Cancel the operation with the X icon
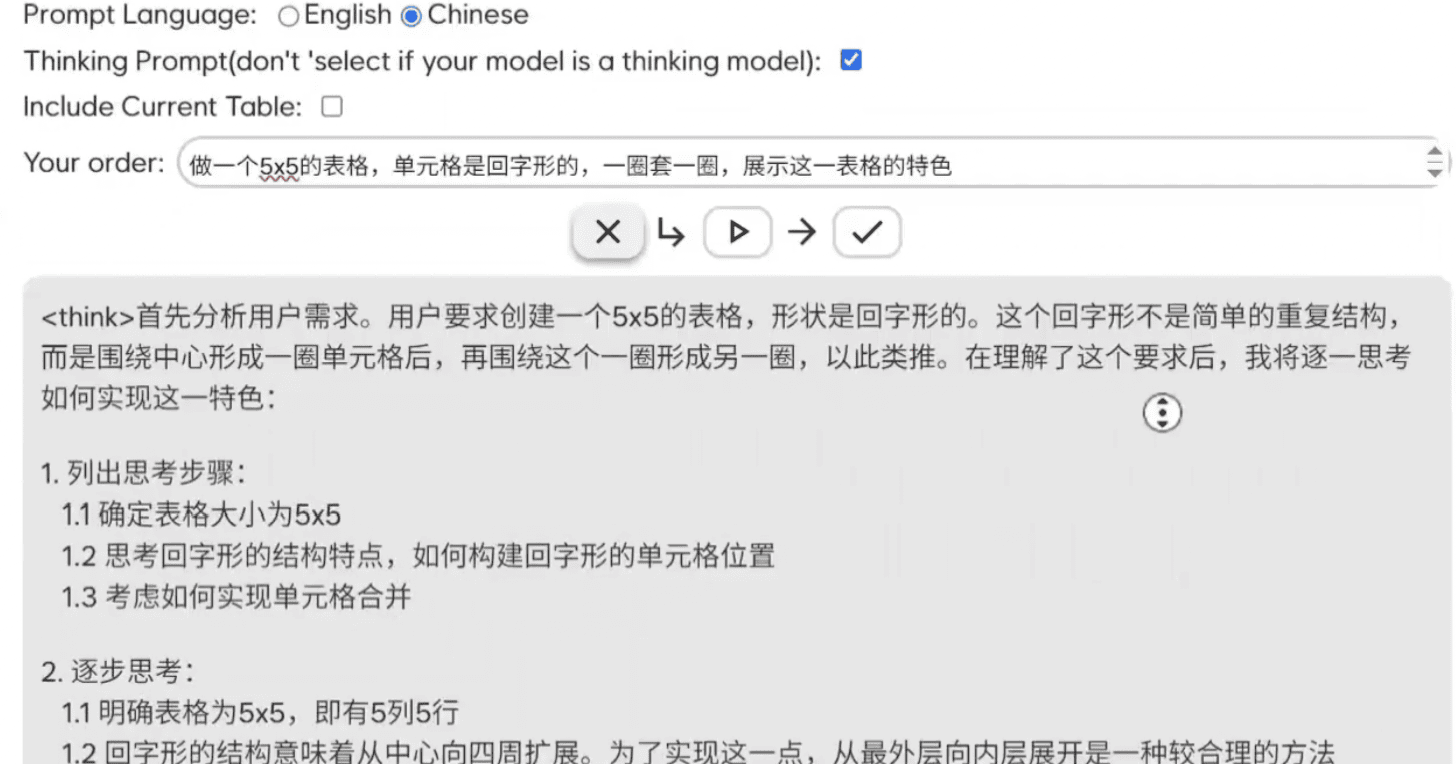 [x=607, y=231]
